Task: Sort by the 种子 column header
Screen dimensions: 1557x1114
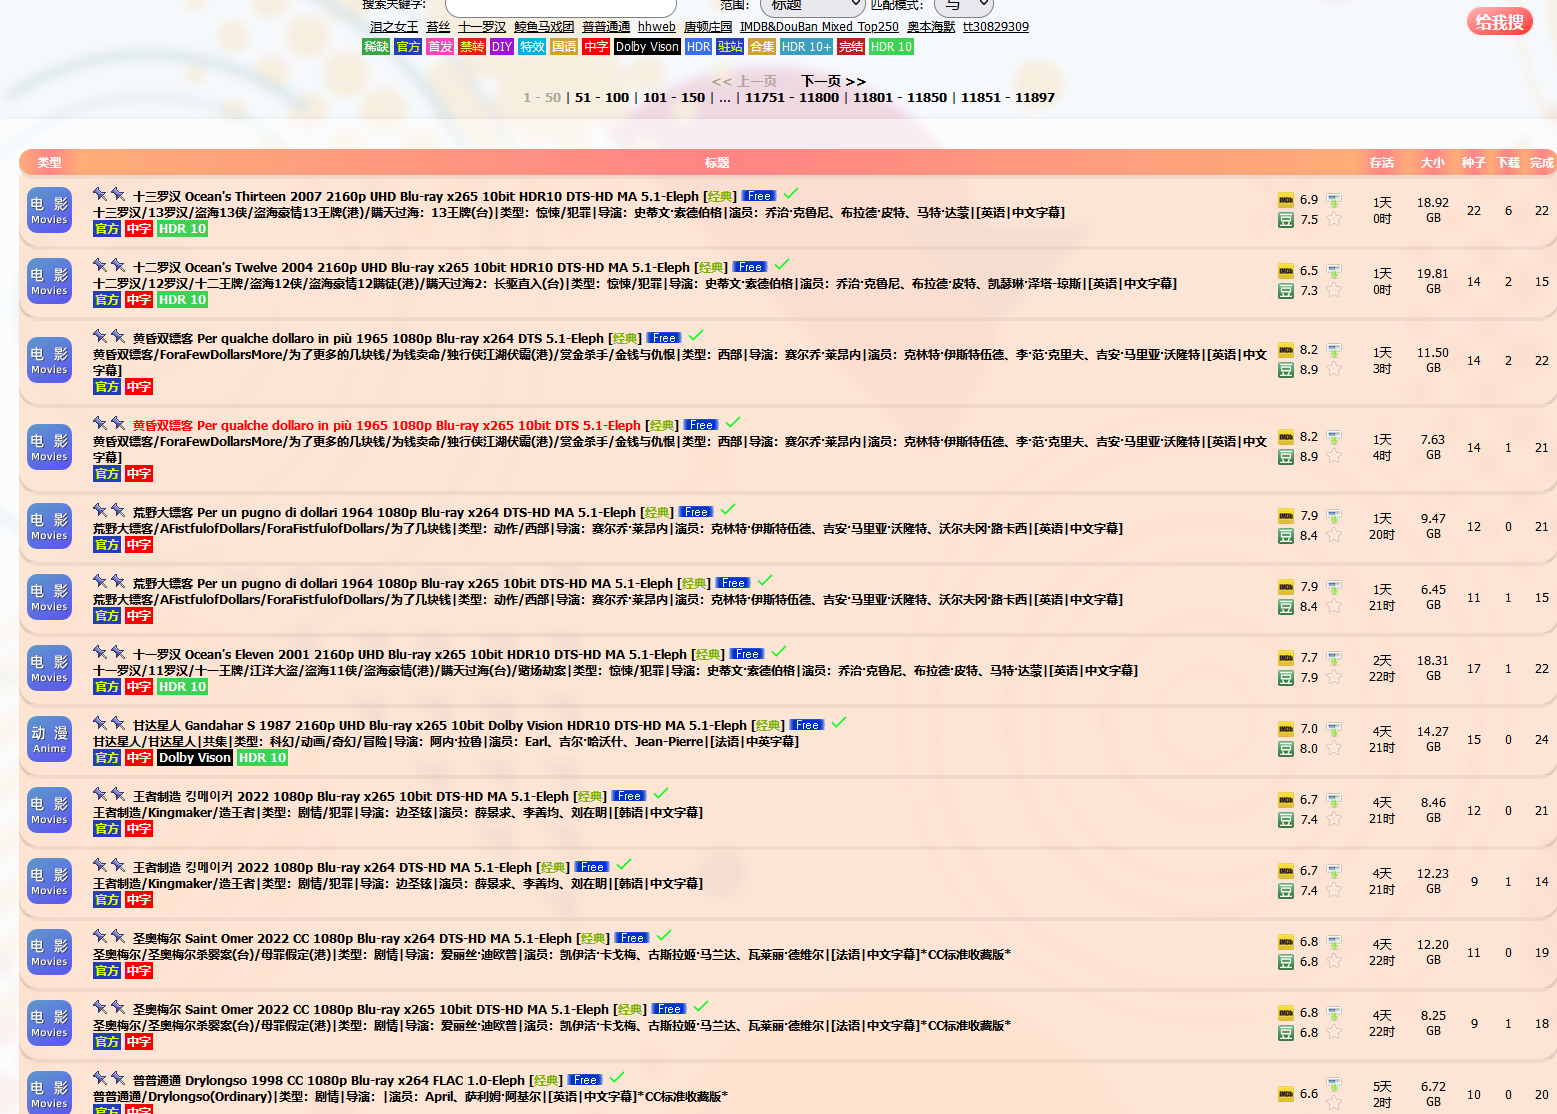Action: click(1473, 162)
